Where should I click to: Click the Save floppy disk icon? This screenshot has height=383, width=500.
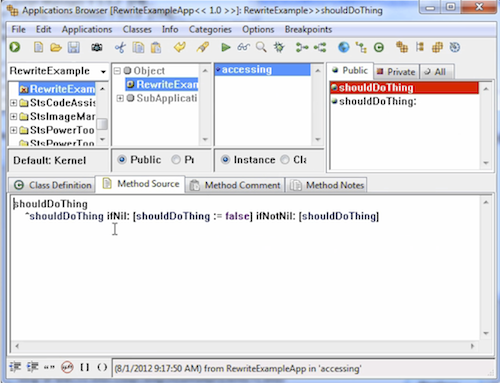pyautogui.click(x=74, y=47)
